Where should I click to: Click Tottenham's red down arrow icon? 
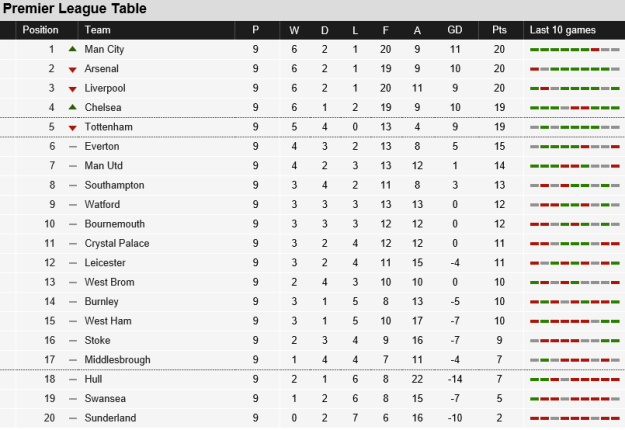(72, 127)
